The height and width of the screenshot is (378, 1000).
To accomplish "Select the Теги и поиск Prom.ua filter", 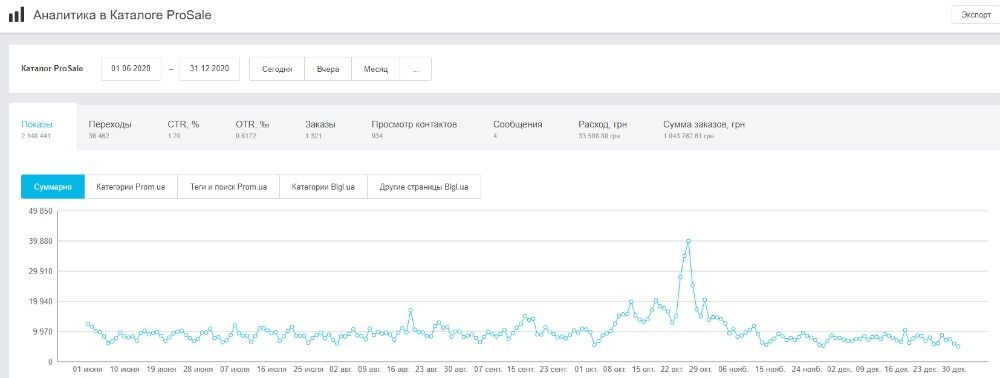I will click(228, 187).
